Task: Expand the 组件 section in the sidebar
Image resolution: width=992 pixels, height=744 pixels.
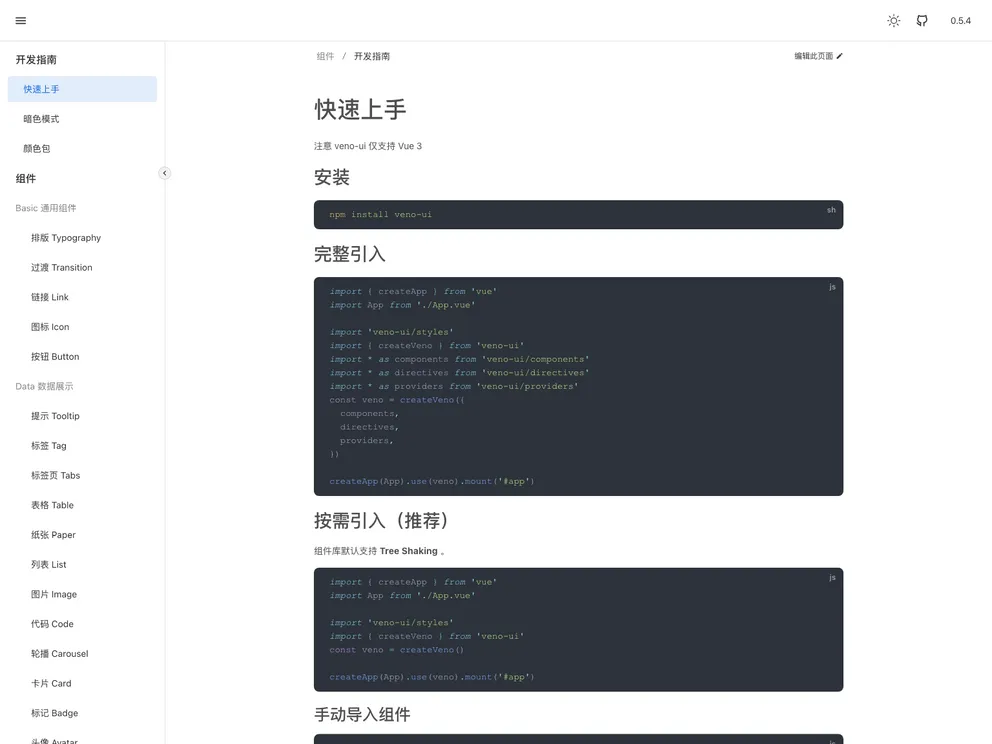Action: pos(26,178)
